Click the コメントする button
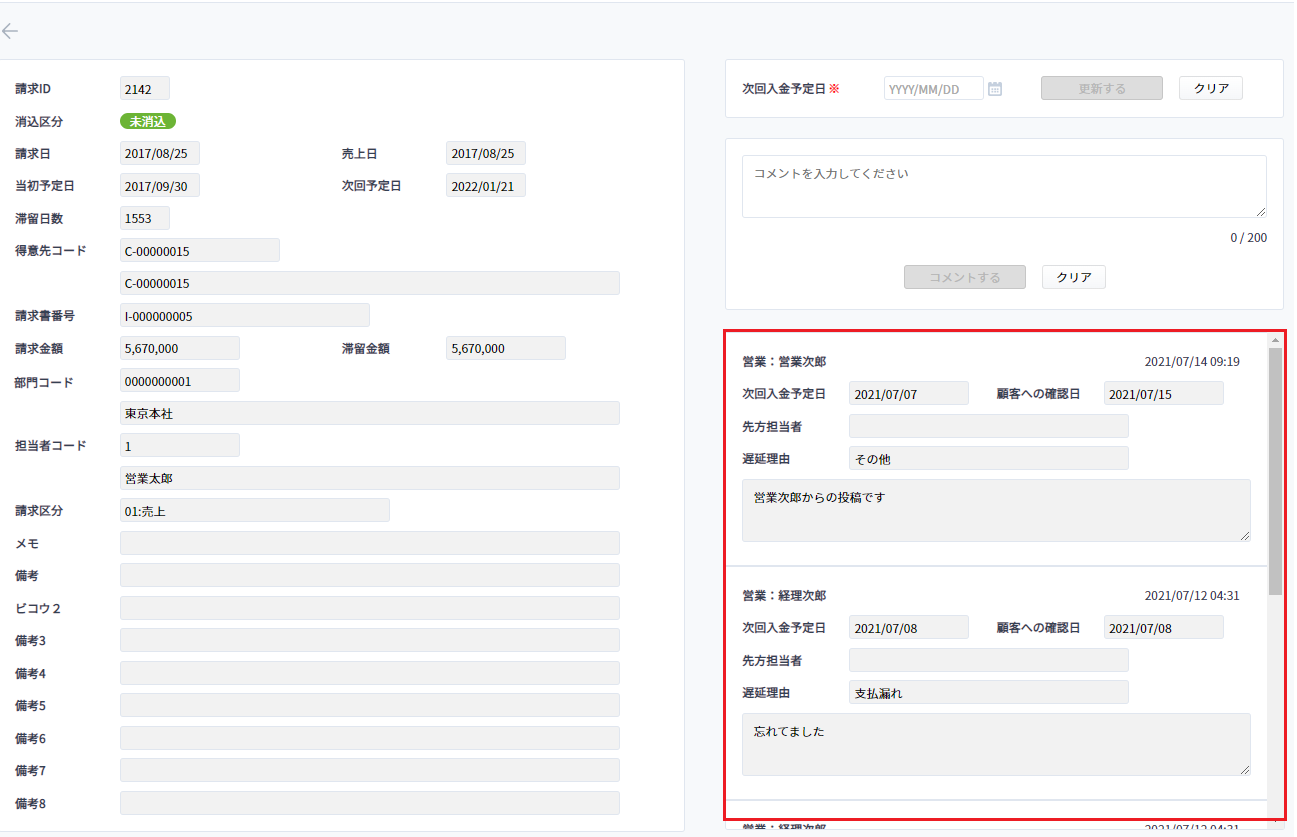1297x837 pixels. (965, 277)
